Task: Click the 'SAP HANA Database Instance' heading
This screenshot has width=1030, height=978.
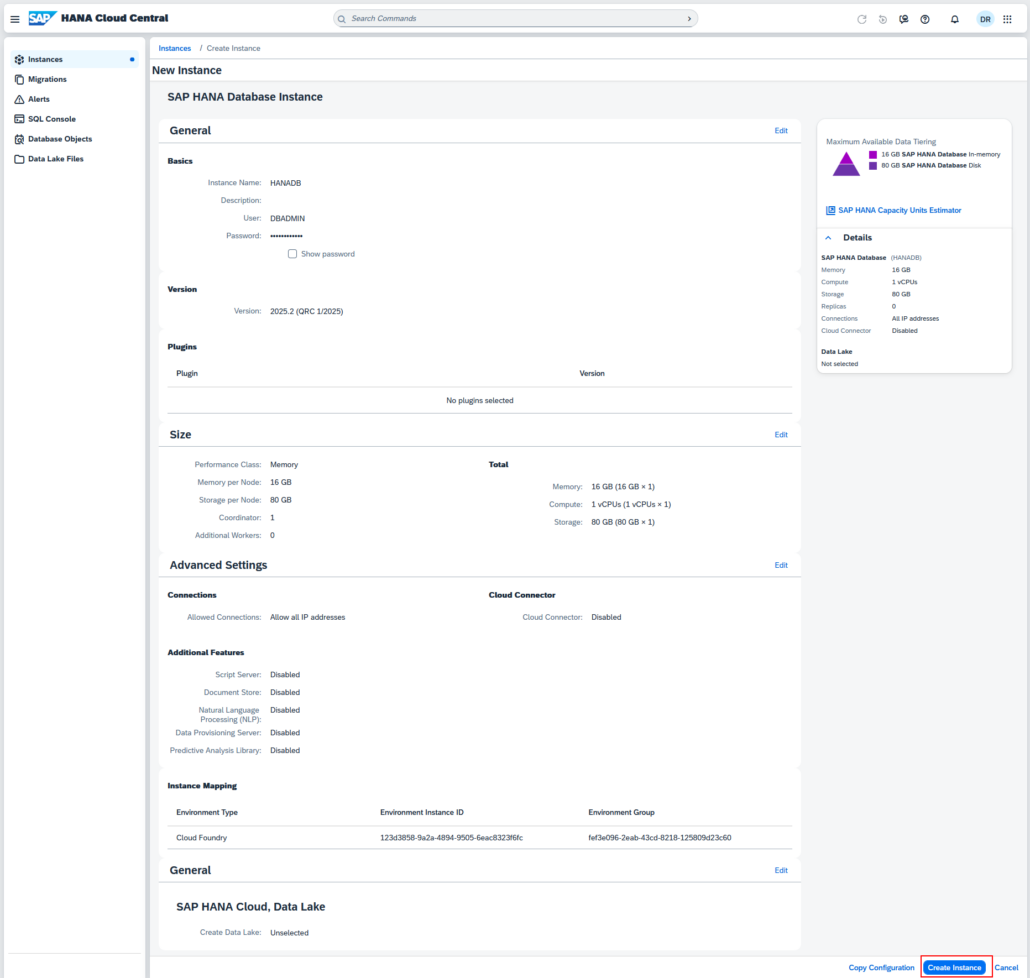Action: tap(245, 97)
